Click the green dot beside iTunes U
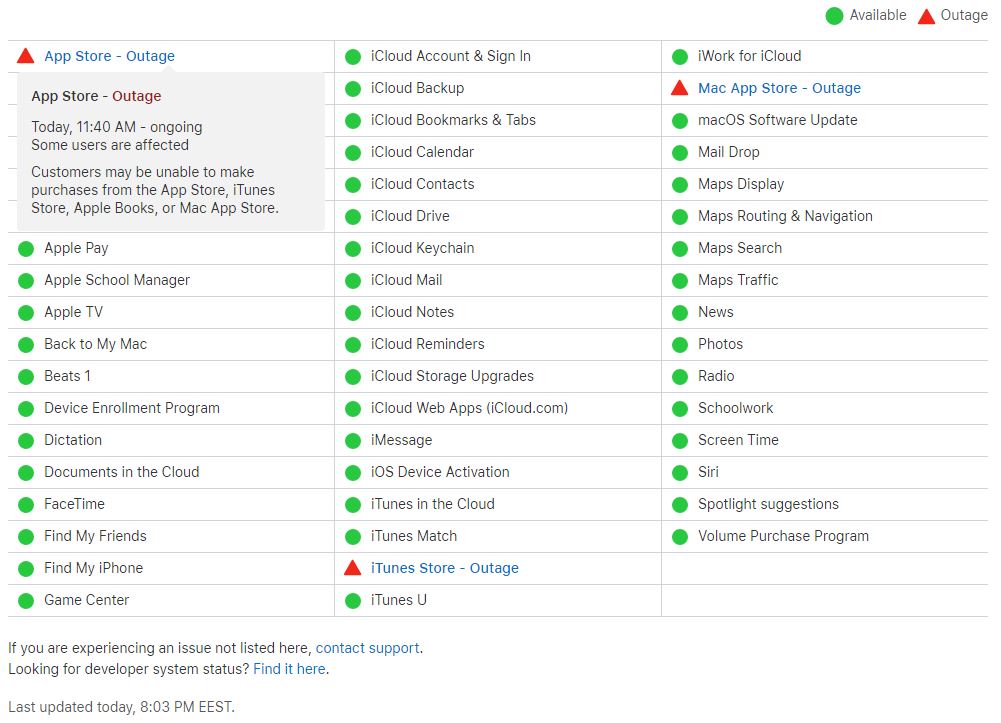Image resolution: width=1001 pixels, height=723 pixels. 353,600
